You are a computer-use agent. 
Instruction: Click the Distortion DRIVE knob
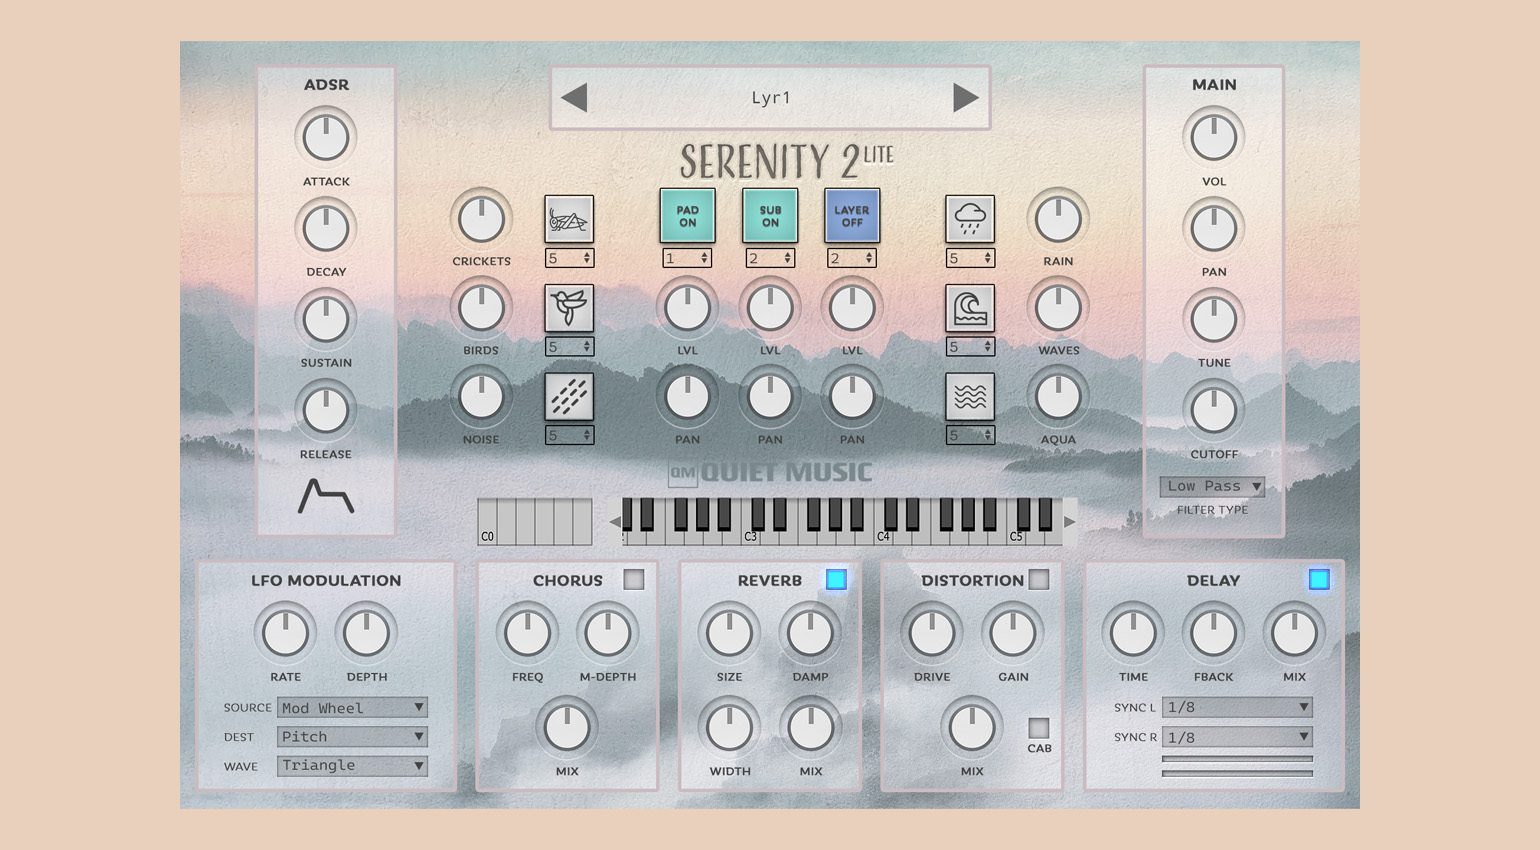coord(932,633)
